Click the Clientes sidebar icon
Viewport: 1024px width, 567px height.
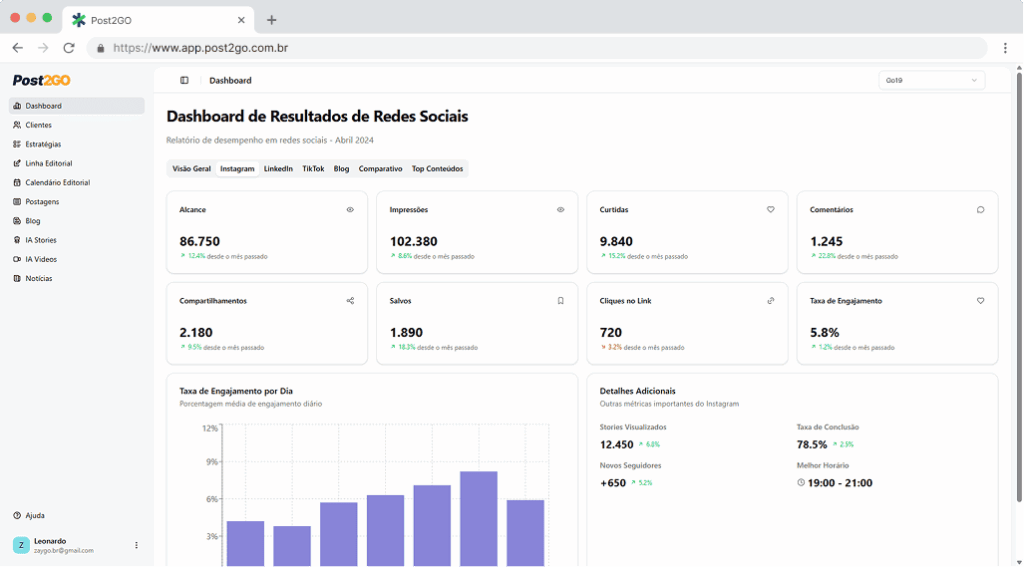pos(17,125)
